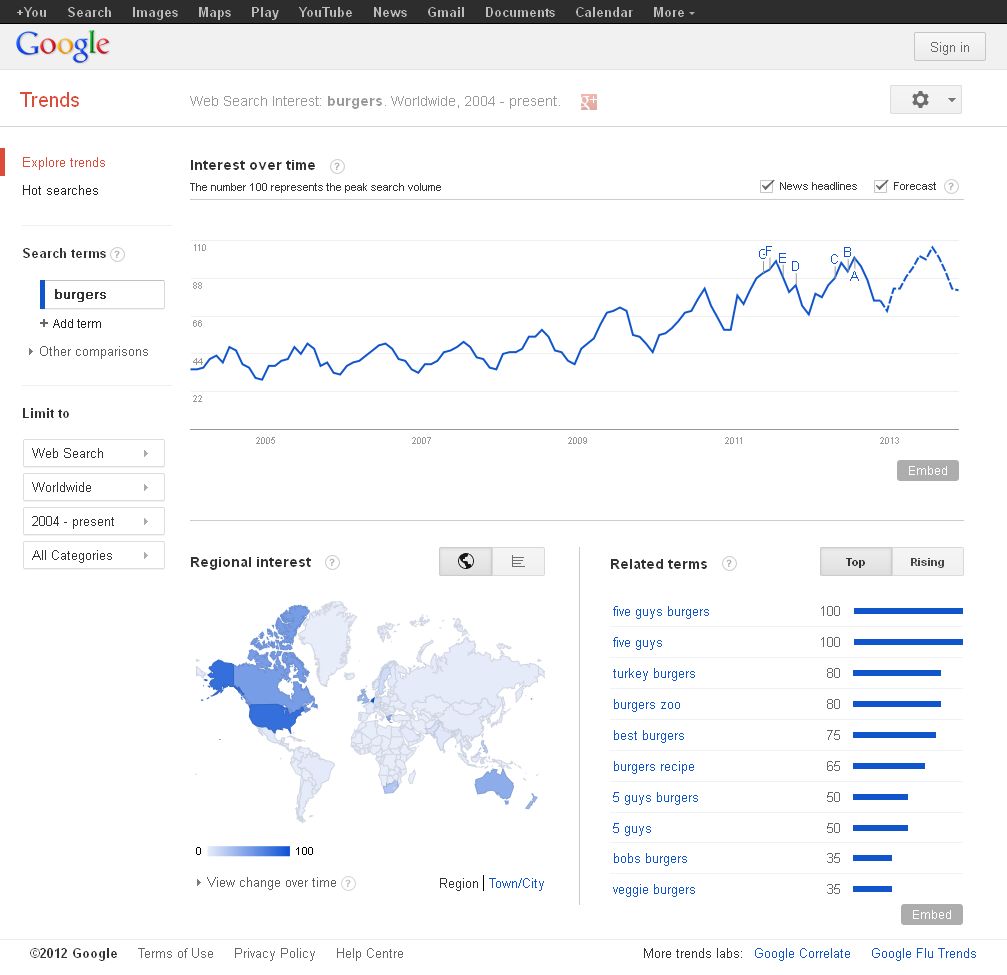Open Play from the top bar

265,12
